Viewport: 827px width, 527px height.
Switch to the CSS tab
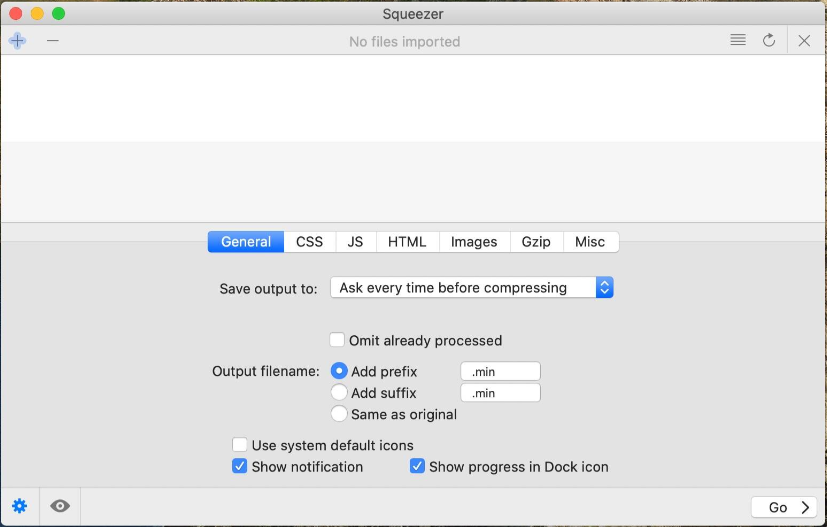pos(310,242)
